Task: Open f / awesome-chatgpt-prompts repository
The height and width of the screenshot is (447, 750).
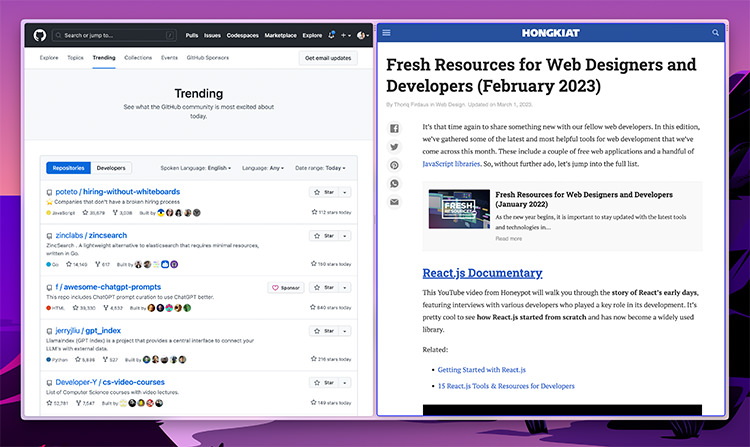Action: tap(108, 287)
